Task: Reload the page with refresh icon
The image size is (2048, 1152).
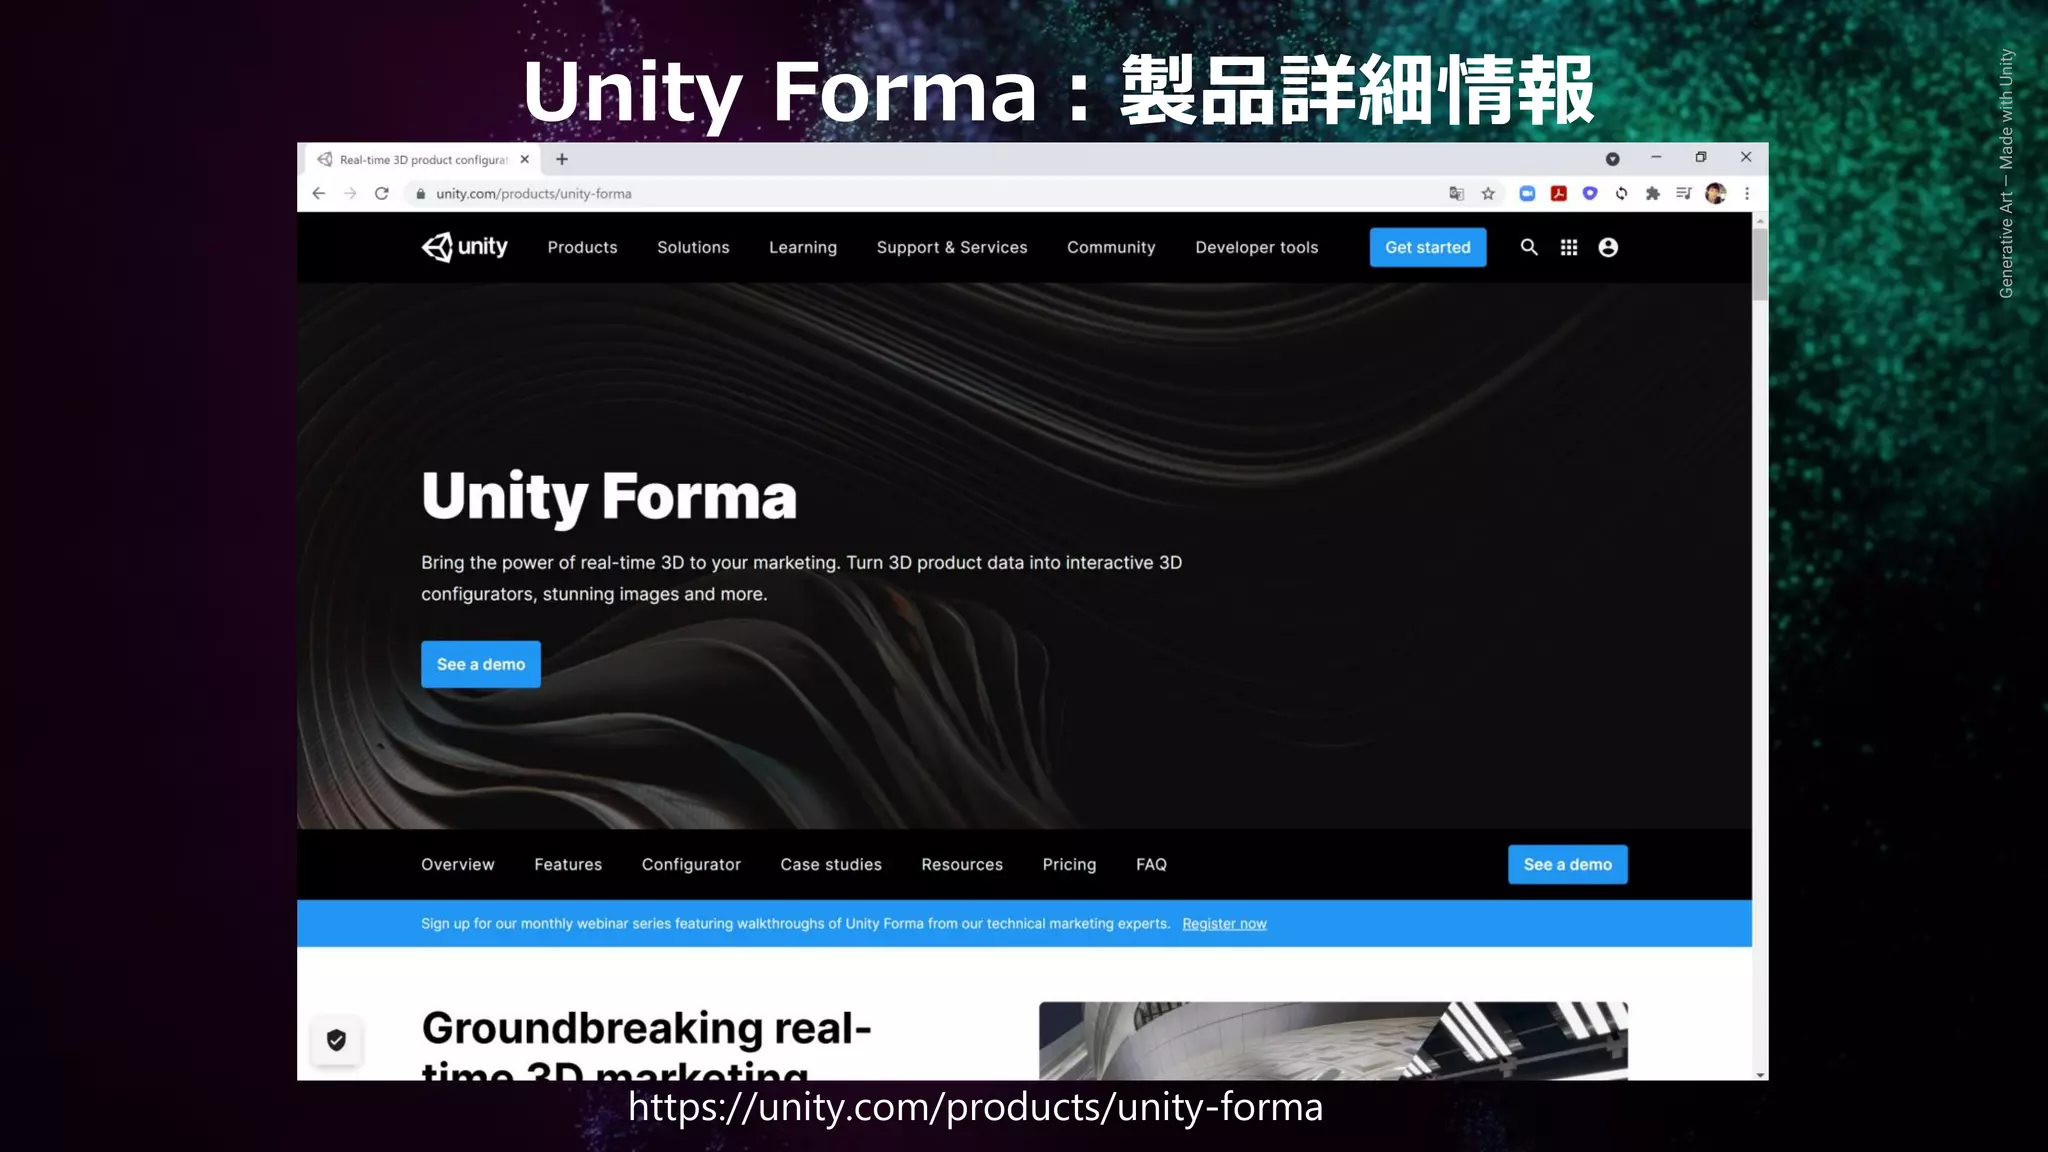Action: (382, 194)
